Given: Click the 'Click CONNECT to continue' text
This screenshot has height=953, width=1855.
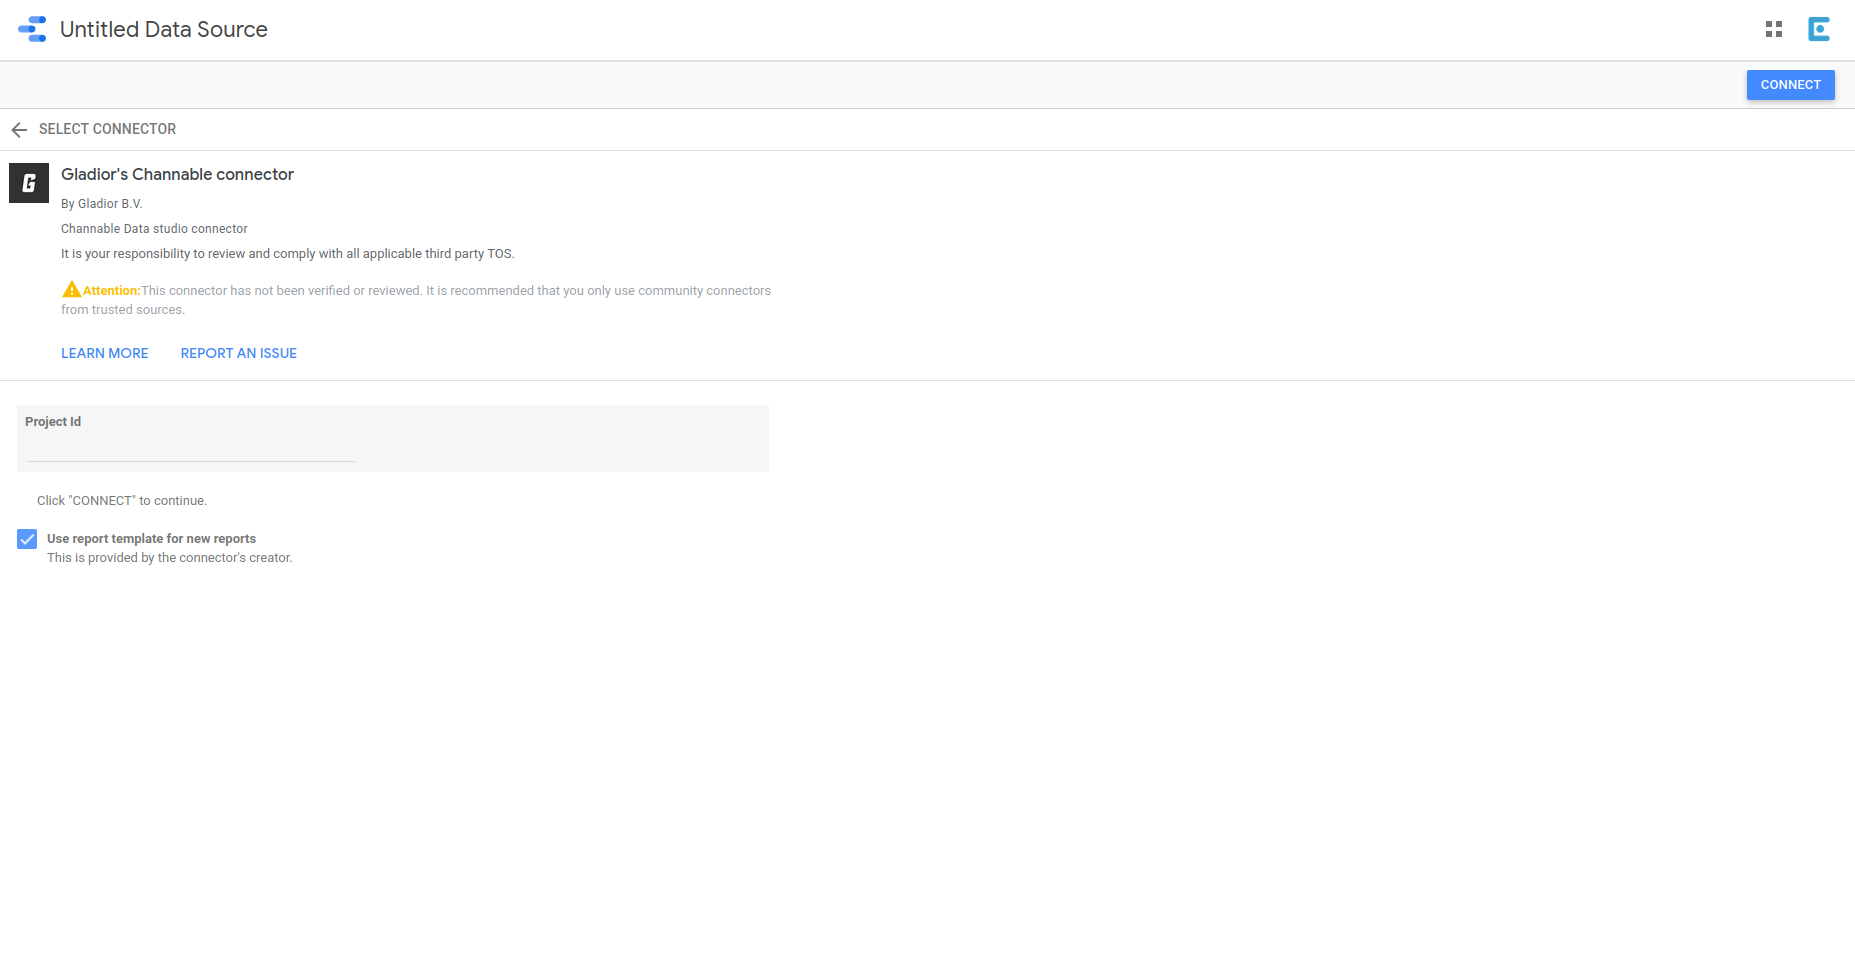Looking at the screenshot, I should pos(122,501).
